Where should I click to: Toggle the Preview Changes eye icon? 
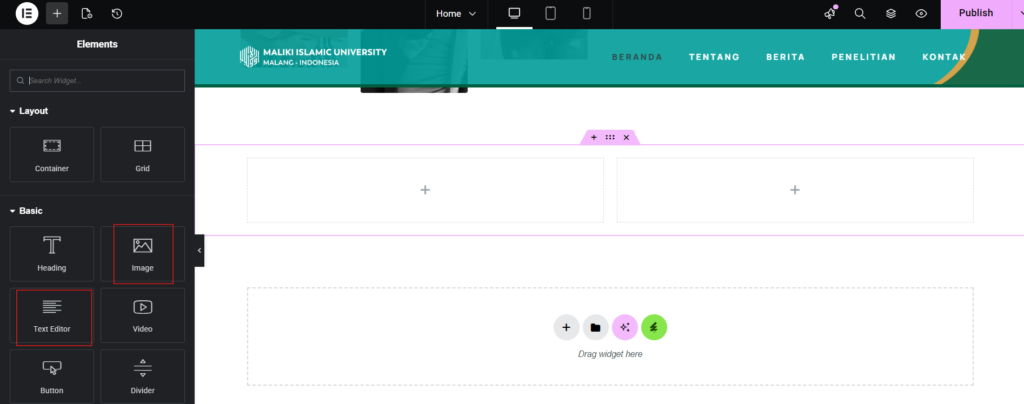tap(921, 14)
